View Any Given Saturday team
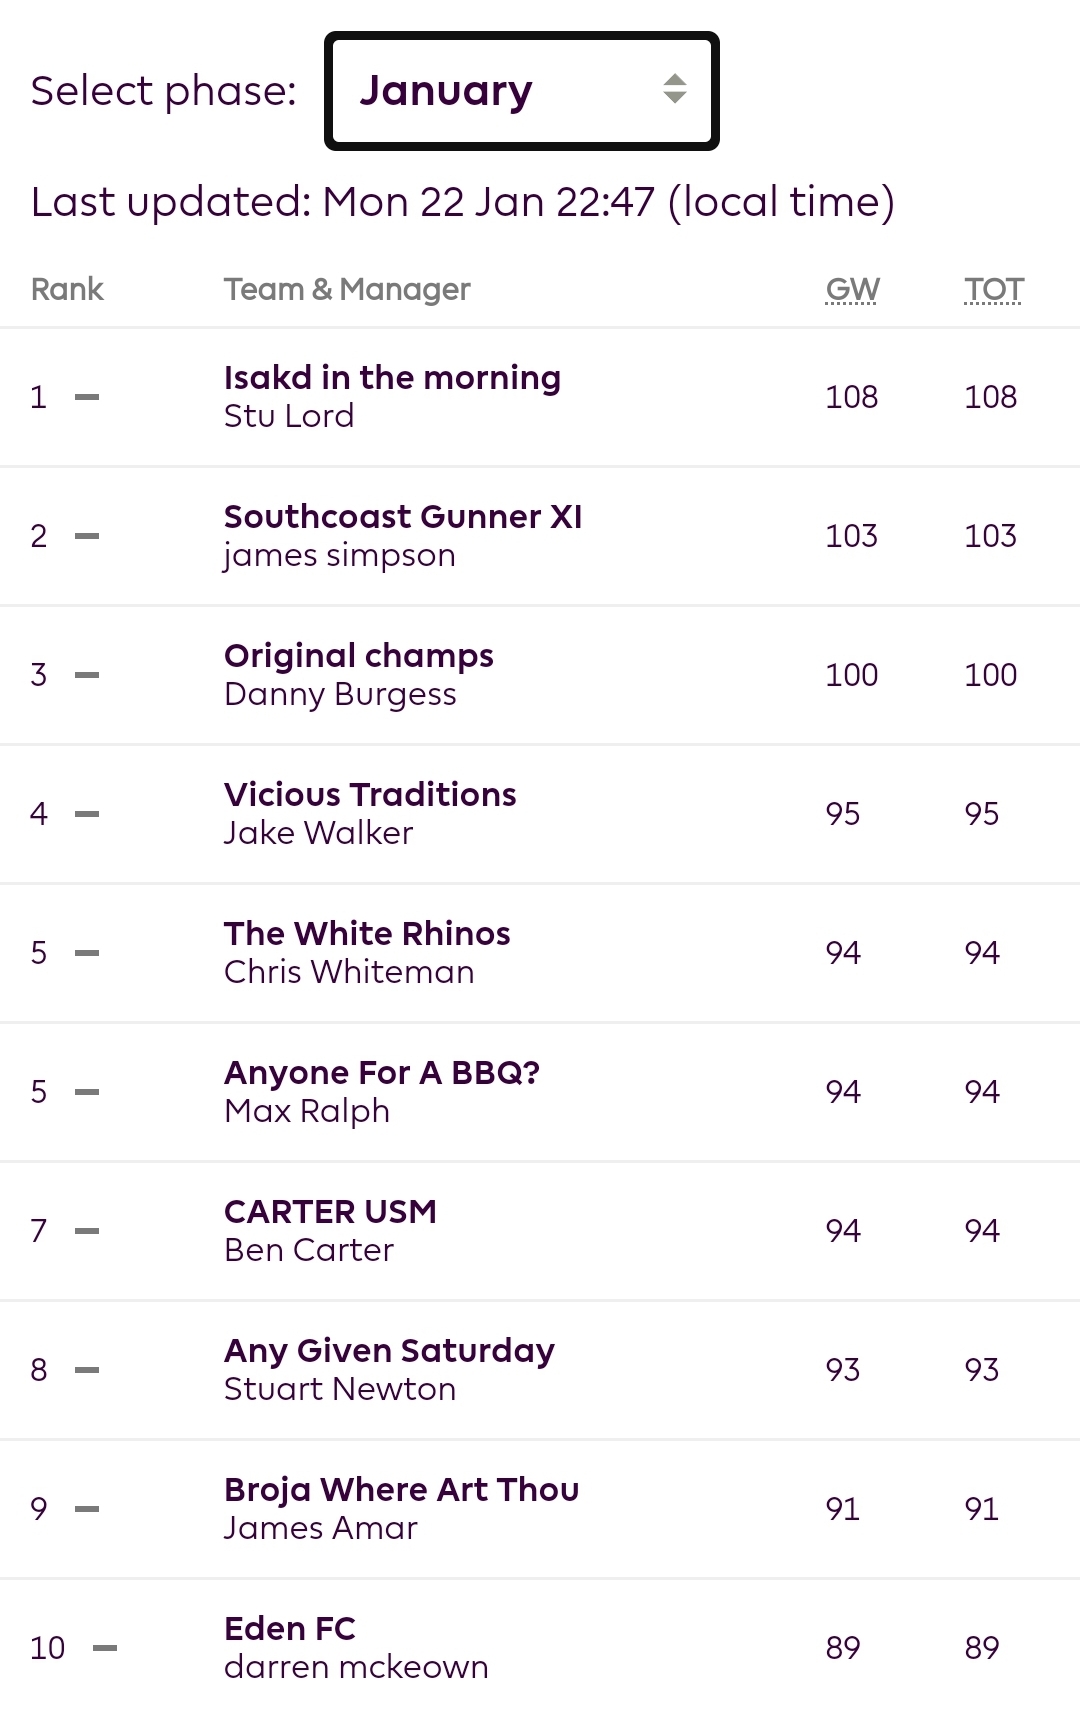 tap(389, 1351)
